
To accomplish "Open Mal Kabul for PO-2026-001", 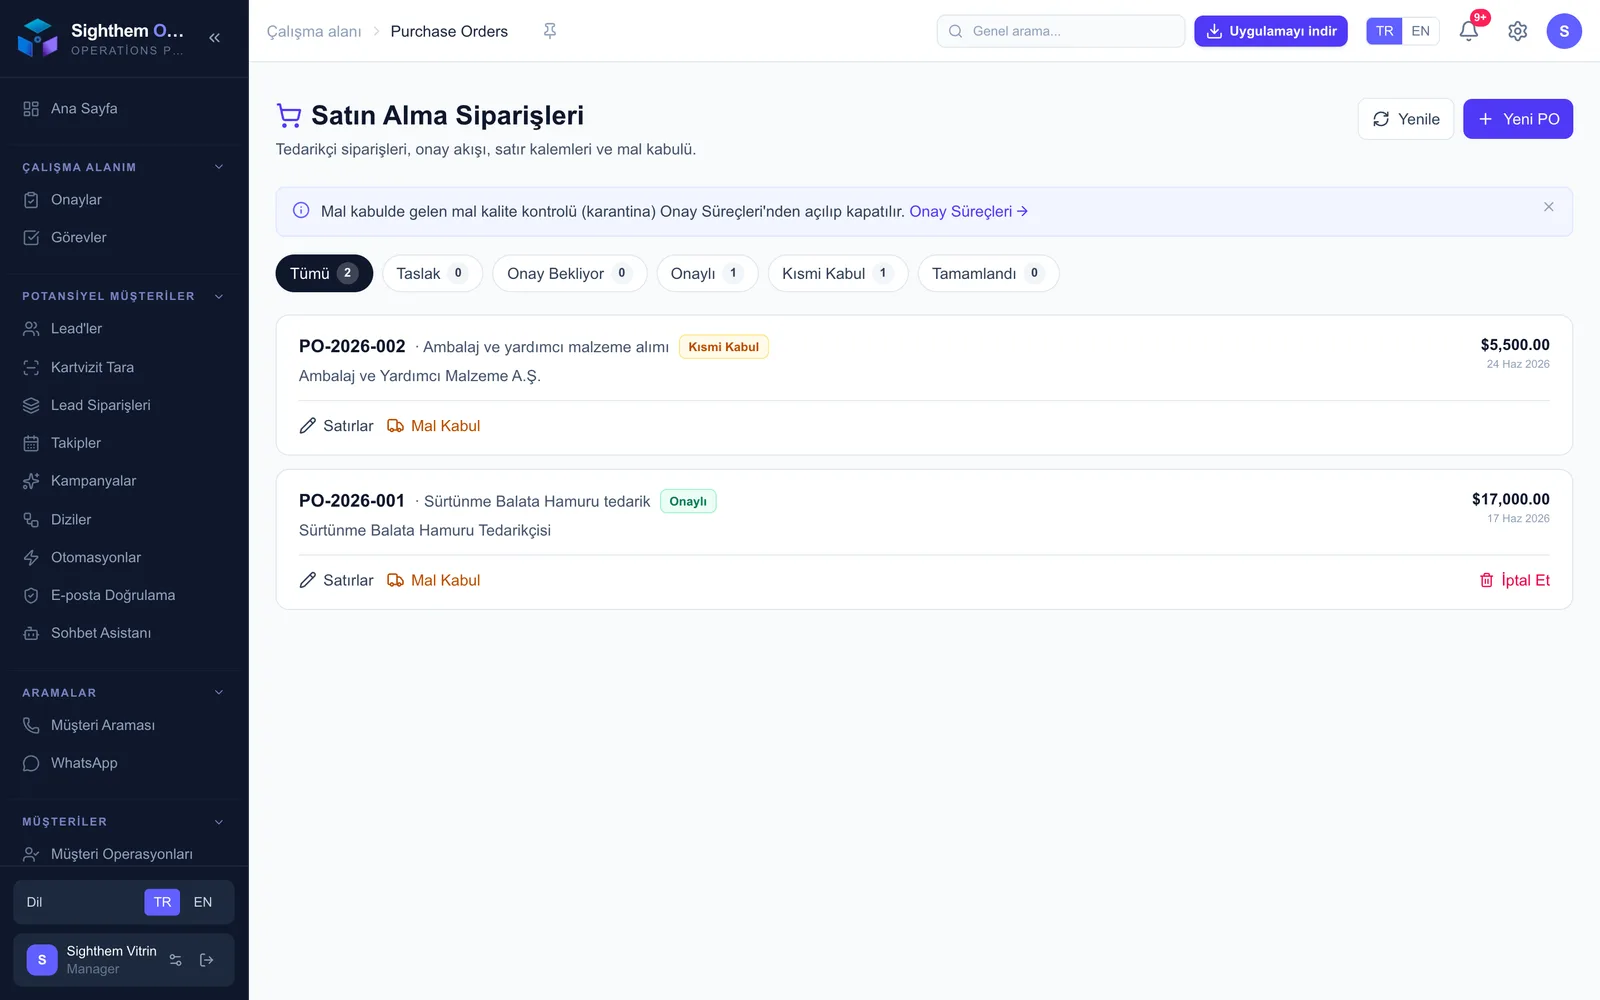I will (x=434, y=580).
